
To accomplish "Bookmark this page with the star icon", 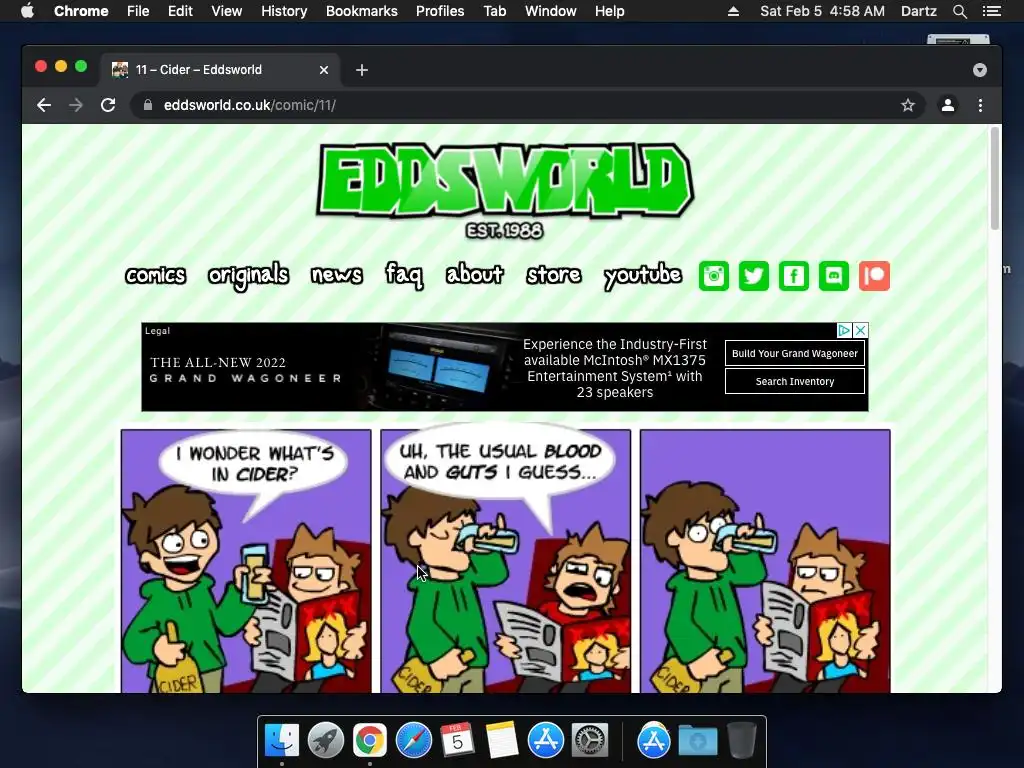I will 908,105.
